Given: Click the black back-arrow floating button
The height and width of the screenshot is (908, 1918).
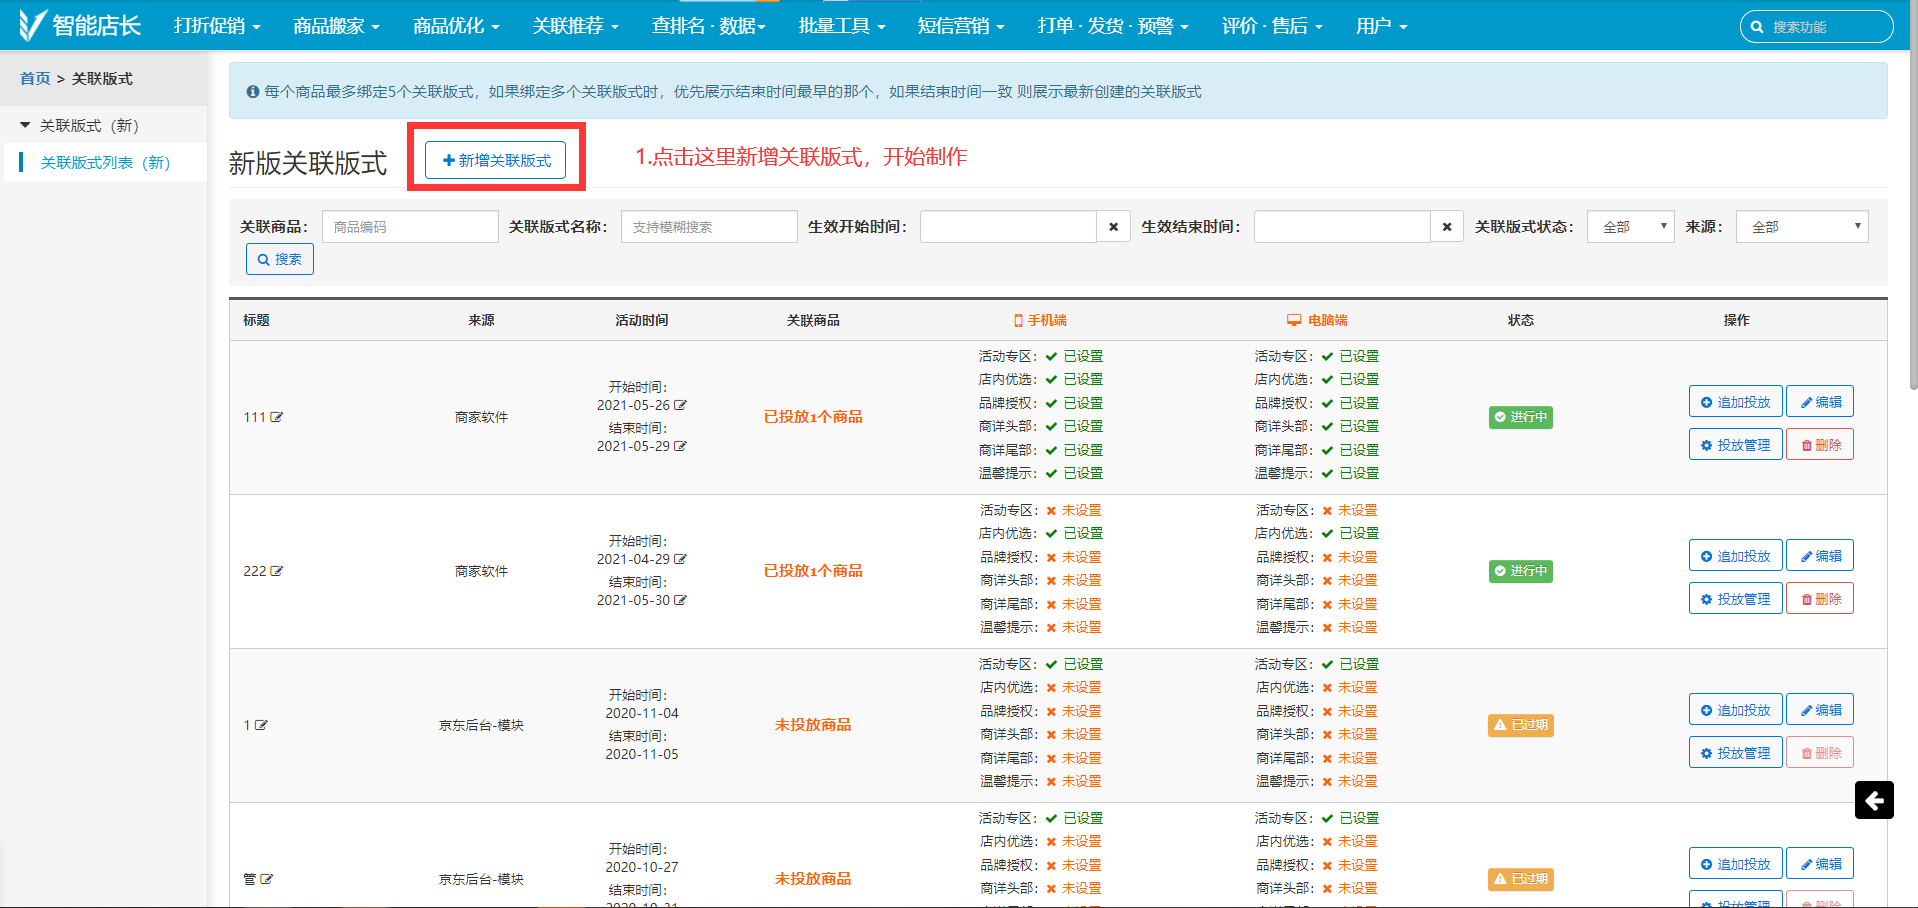Looking at the screenshot, I should point(1874,800).
